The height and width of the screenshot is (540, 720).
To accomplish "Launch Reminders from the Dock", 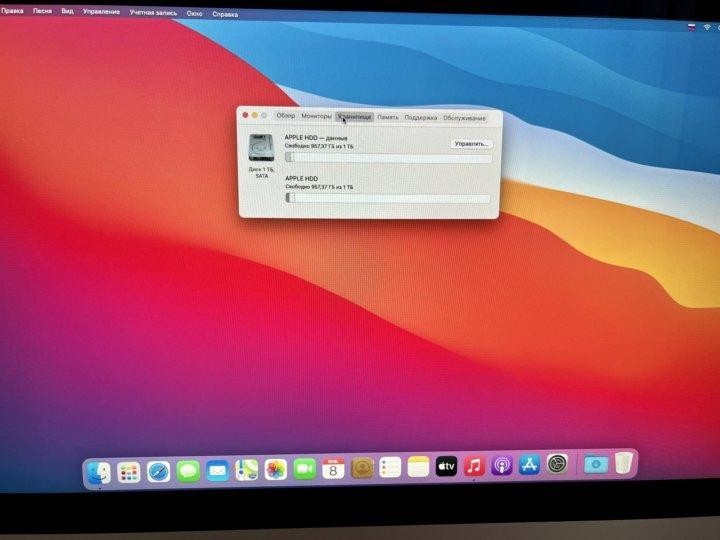I will click(x=390, y=467).
